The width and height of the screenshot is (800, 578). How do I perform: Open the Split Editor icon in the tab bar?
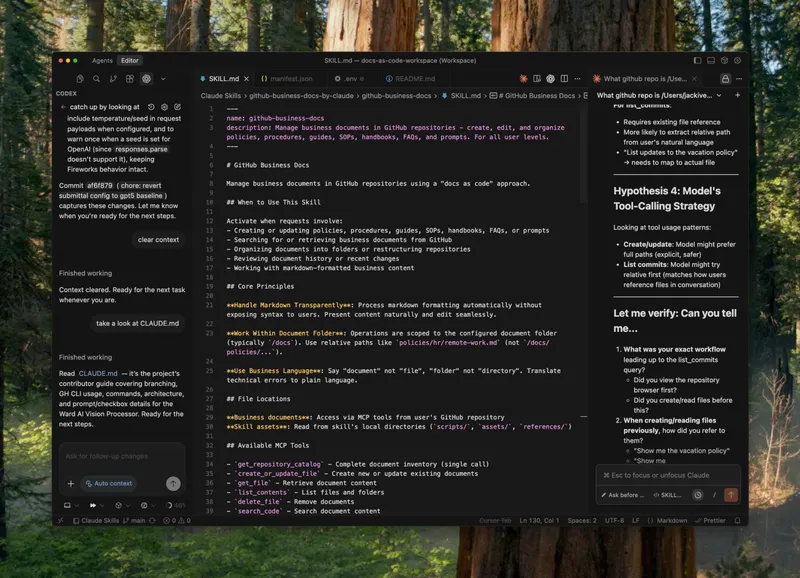tap(564, 78)
